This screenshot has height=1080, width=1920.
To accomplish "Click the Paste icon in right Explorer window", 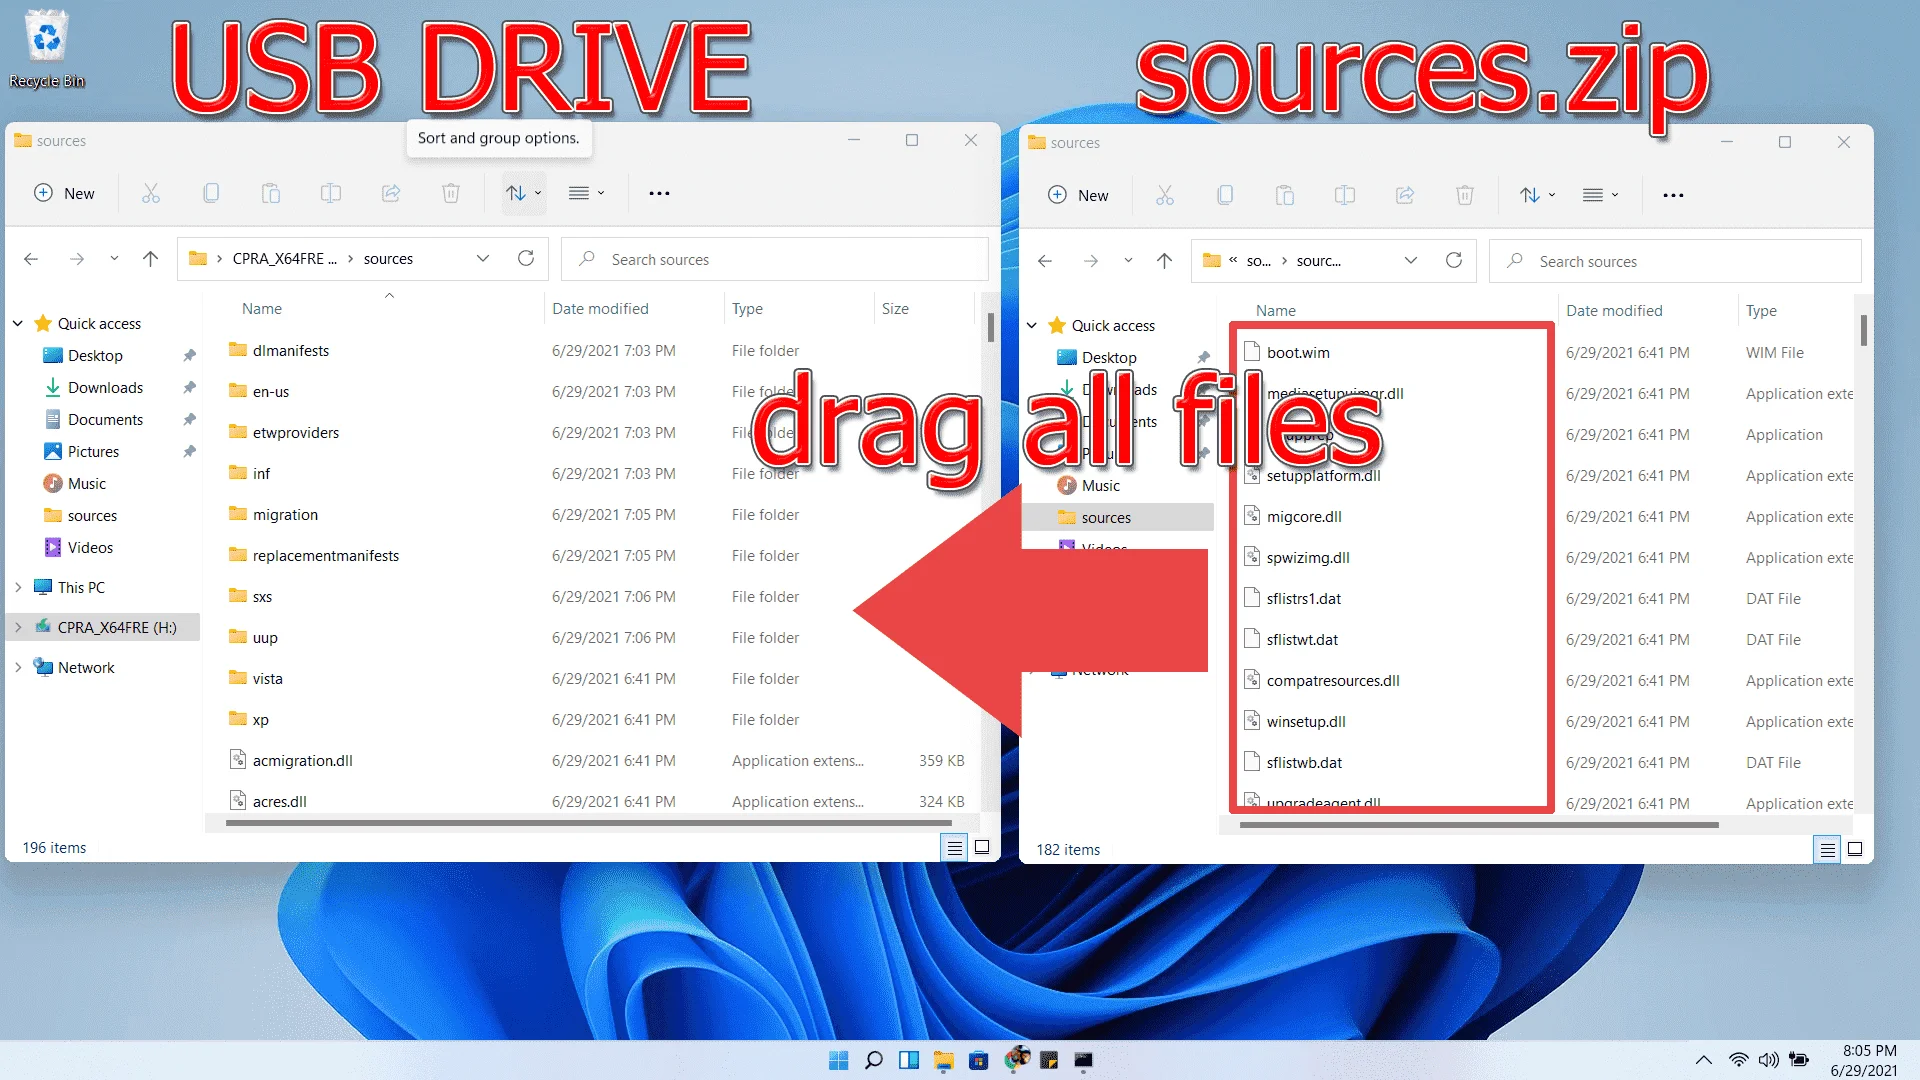I will click(1285, 195).
